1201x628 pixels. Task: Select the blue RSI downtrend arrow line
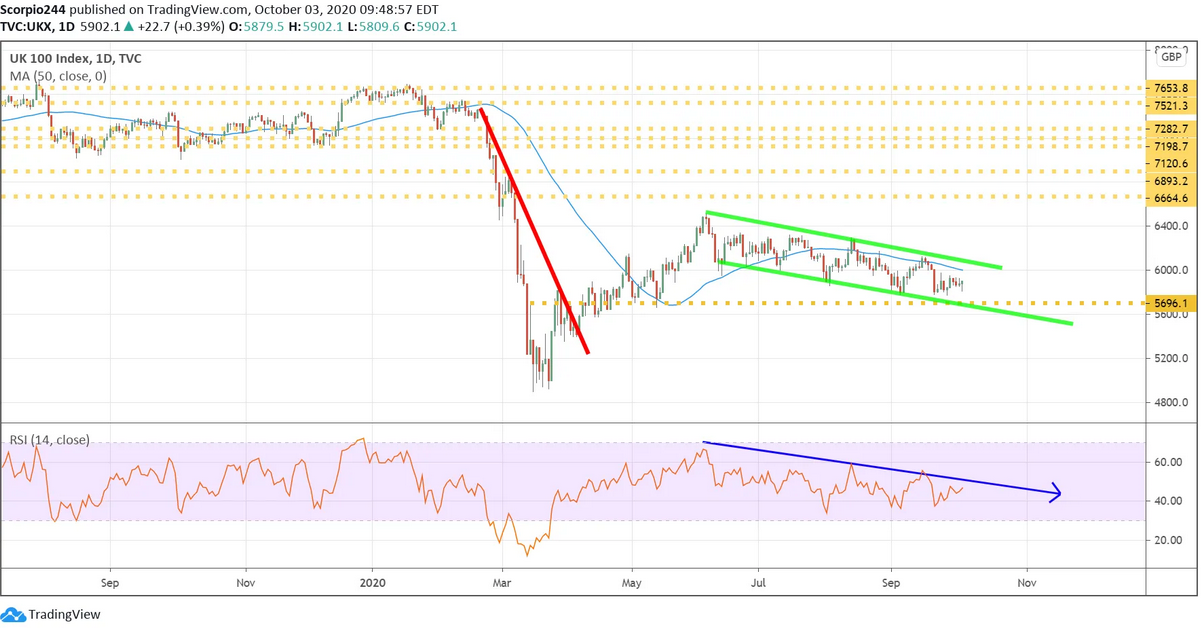[x=881, y=468]
